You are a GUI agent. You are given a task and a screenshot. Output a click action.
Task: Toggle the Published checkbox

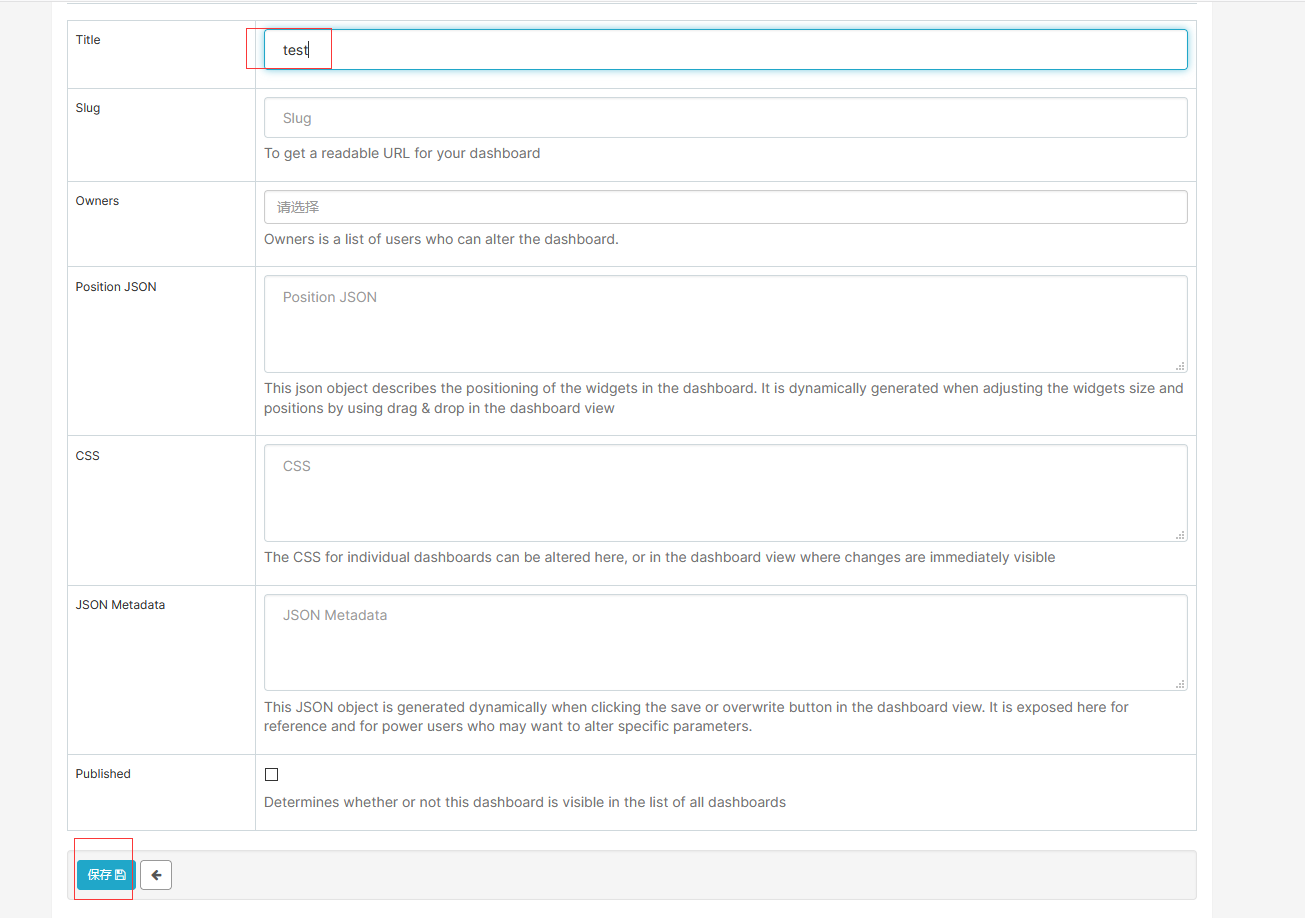point(271,774)
